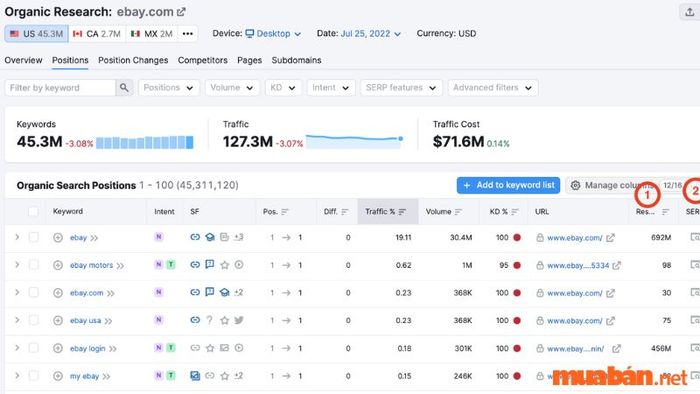
Task: Check the 'ebay login' row checkbox
Action: tap(33, 348)
